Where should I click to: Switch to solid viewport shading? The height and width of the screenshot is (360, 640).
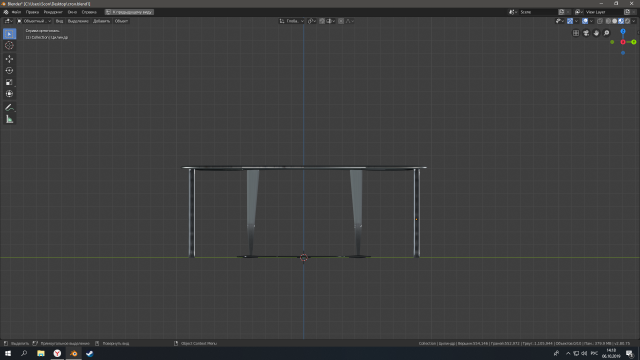(615, 21)
